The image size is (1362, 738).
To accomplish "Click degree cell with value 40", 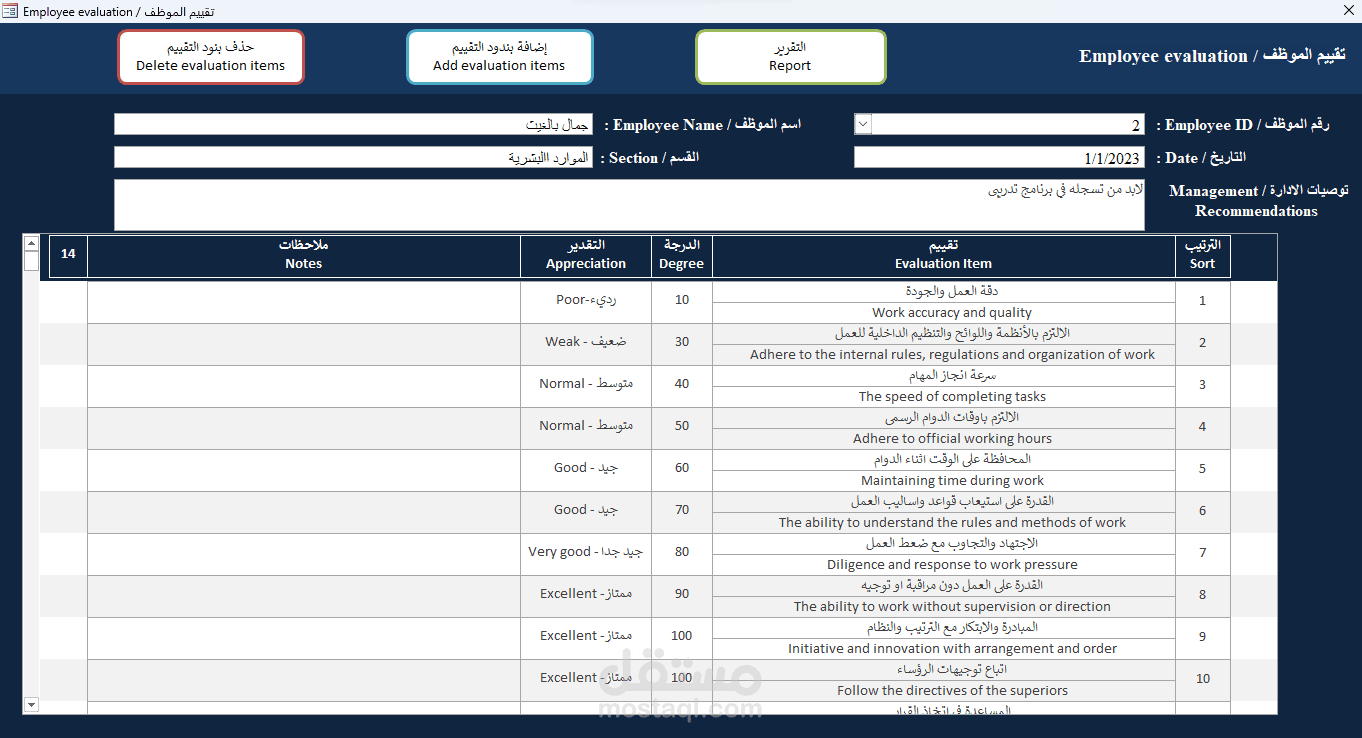I will pos(682,384).
